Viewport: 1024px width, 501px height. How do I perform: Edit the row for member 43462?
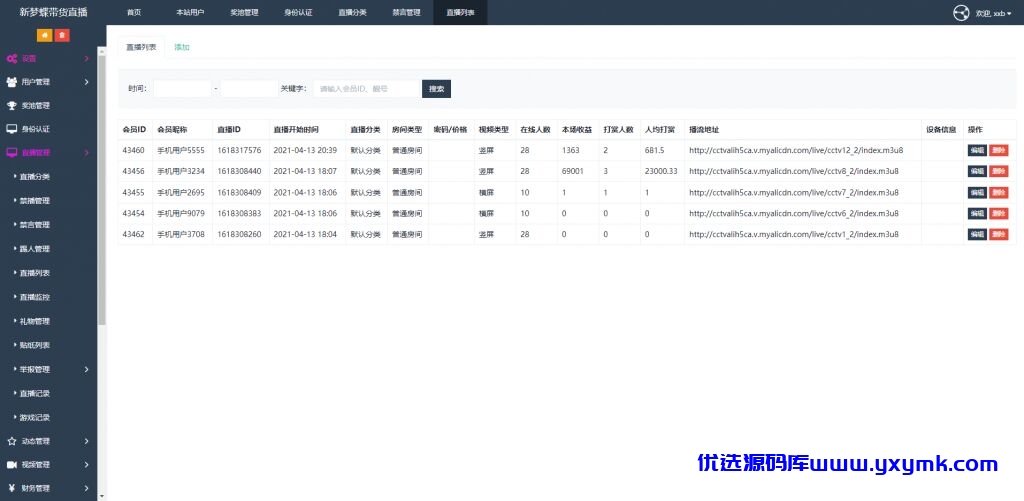point(977,234)
